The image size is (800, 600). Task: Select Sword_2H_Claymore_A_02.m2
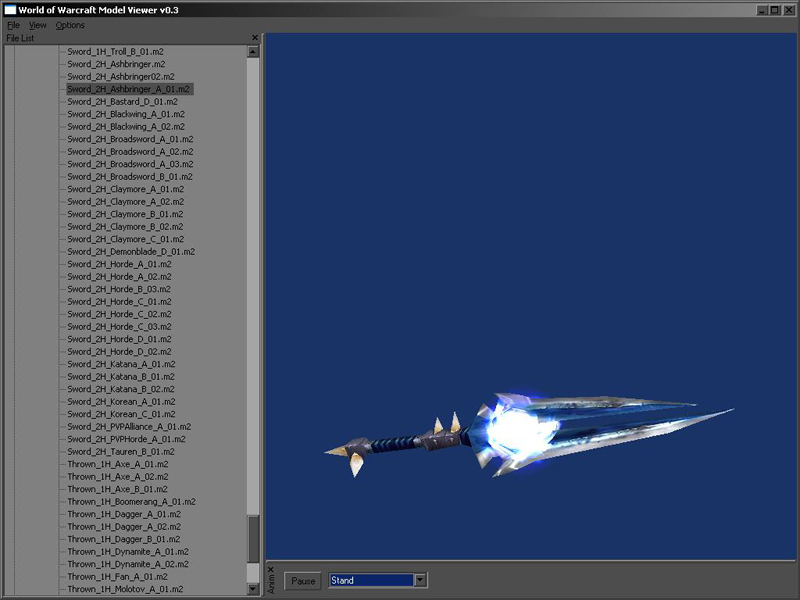(x=126, y=202)
